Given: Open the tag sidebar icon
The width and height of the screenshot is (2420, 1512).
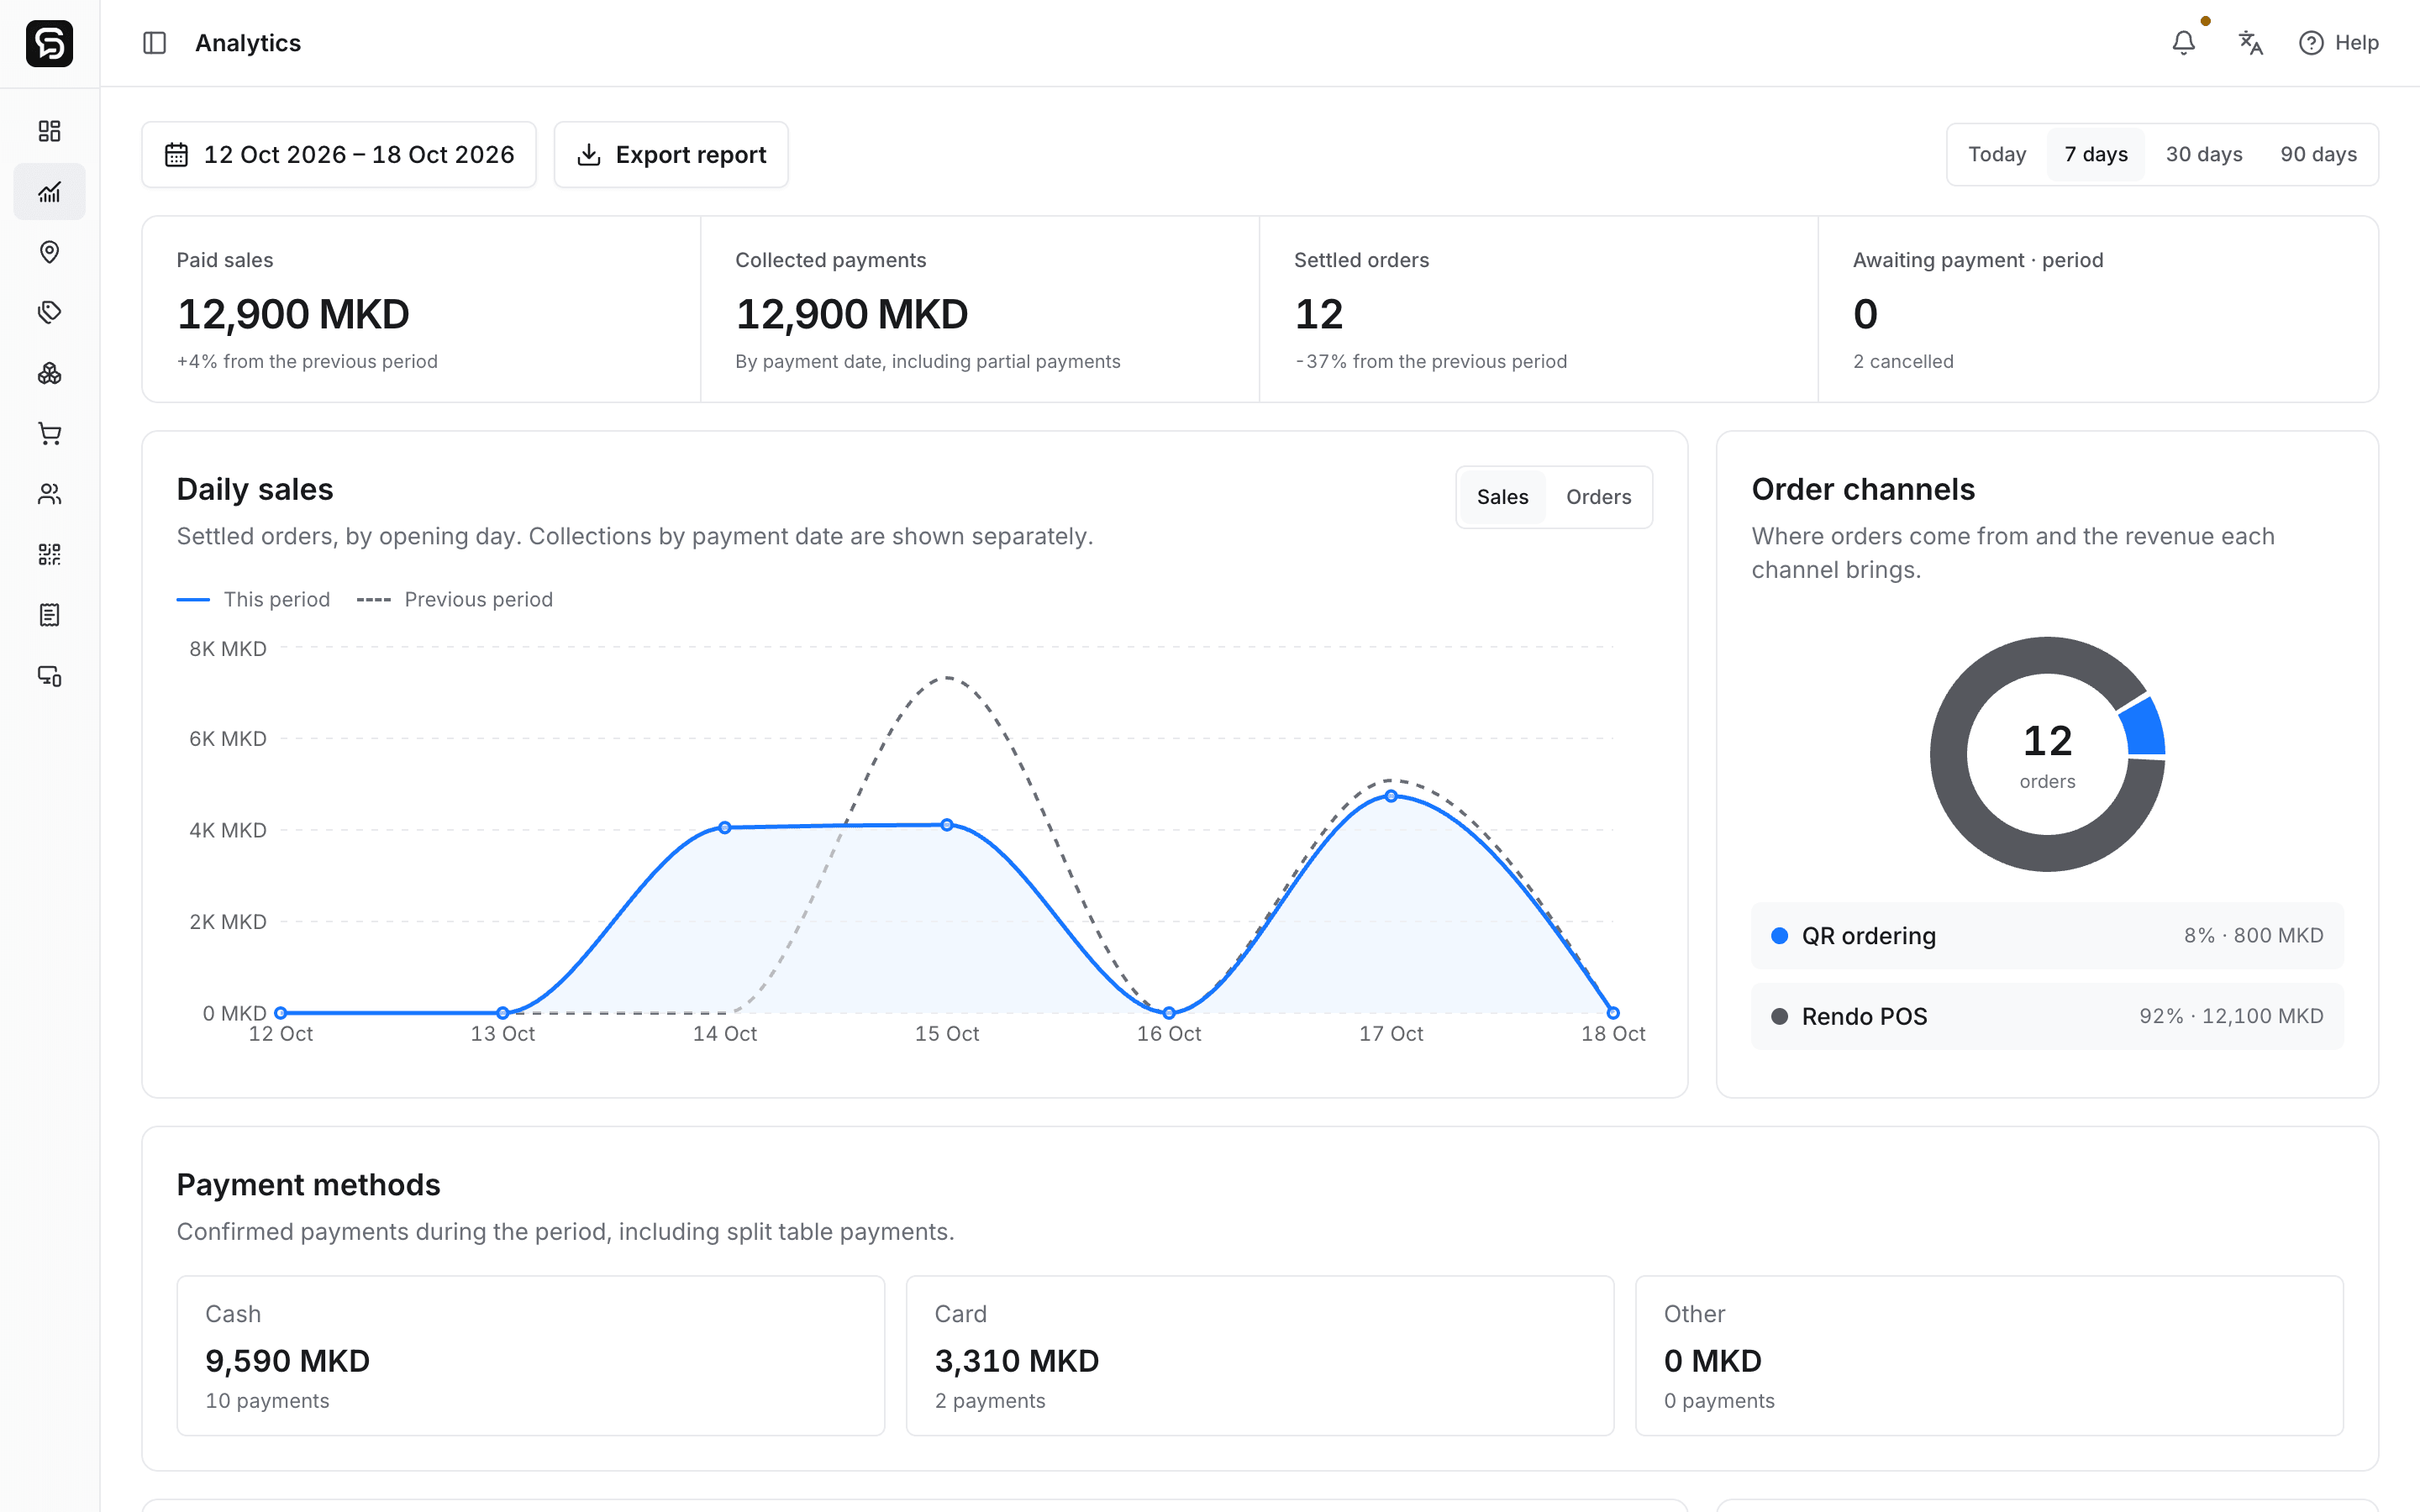Looking at the screenshot, I should [49, 312].
